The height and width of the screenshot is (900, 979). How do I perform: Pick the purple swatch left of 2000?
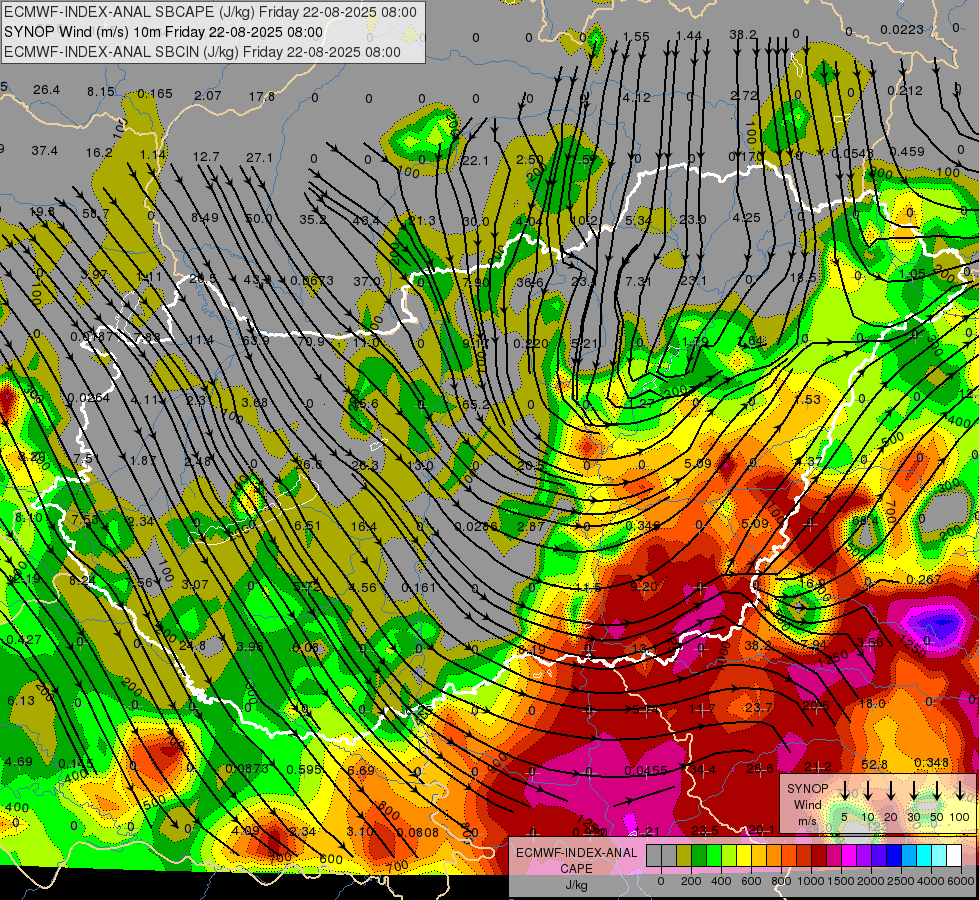[x=863, y=855]
